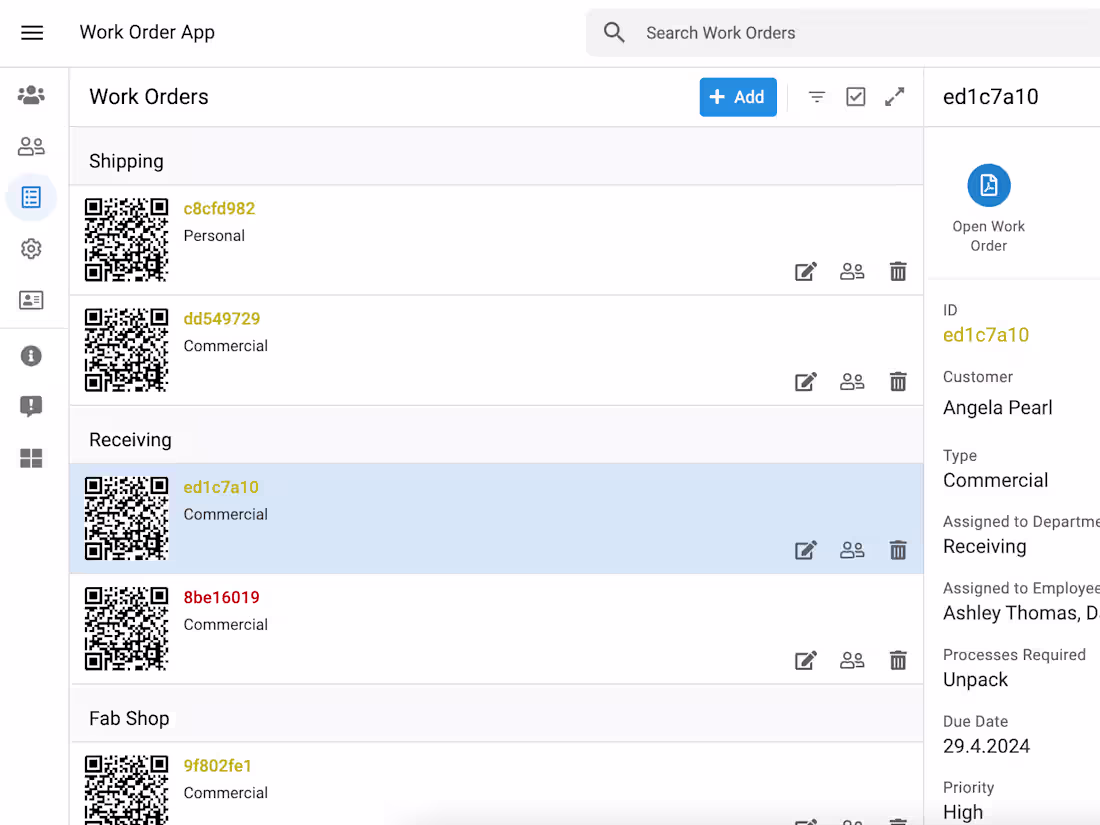Image resolution: width=1100 pixels, height=825 pixels.
Task: Select the Receiving section header
Action: pyautogui.click(x=130, y=438)
